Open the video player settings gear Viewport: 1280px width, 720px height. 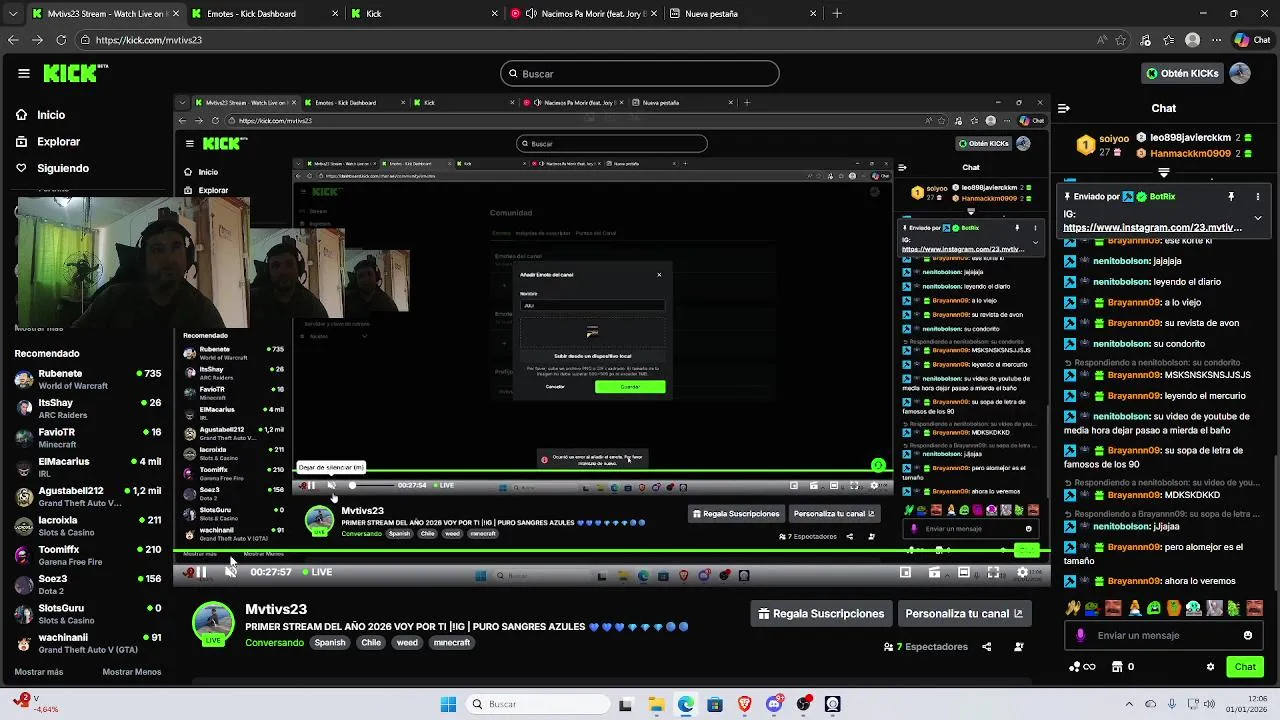pos(1022,572)
